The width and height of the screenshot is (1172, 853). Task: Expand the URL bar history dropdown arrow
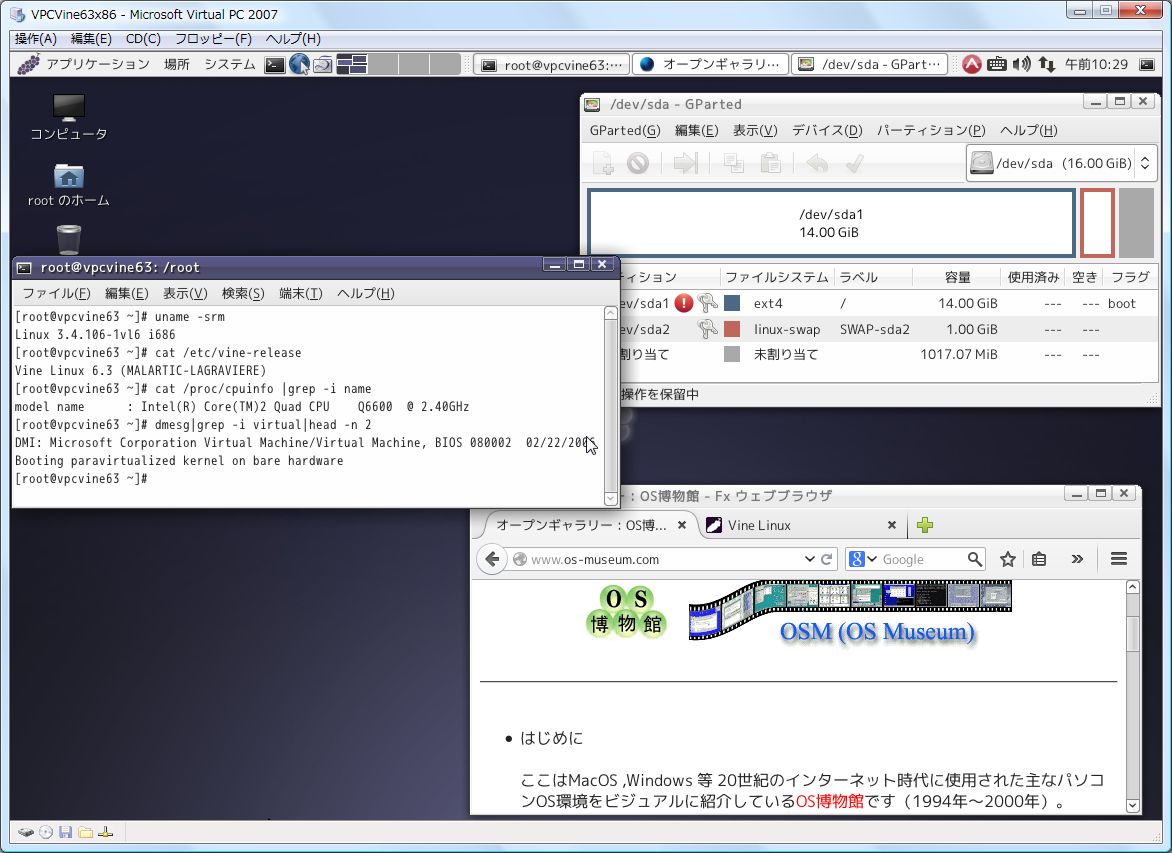[x=809, y=559]
